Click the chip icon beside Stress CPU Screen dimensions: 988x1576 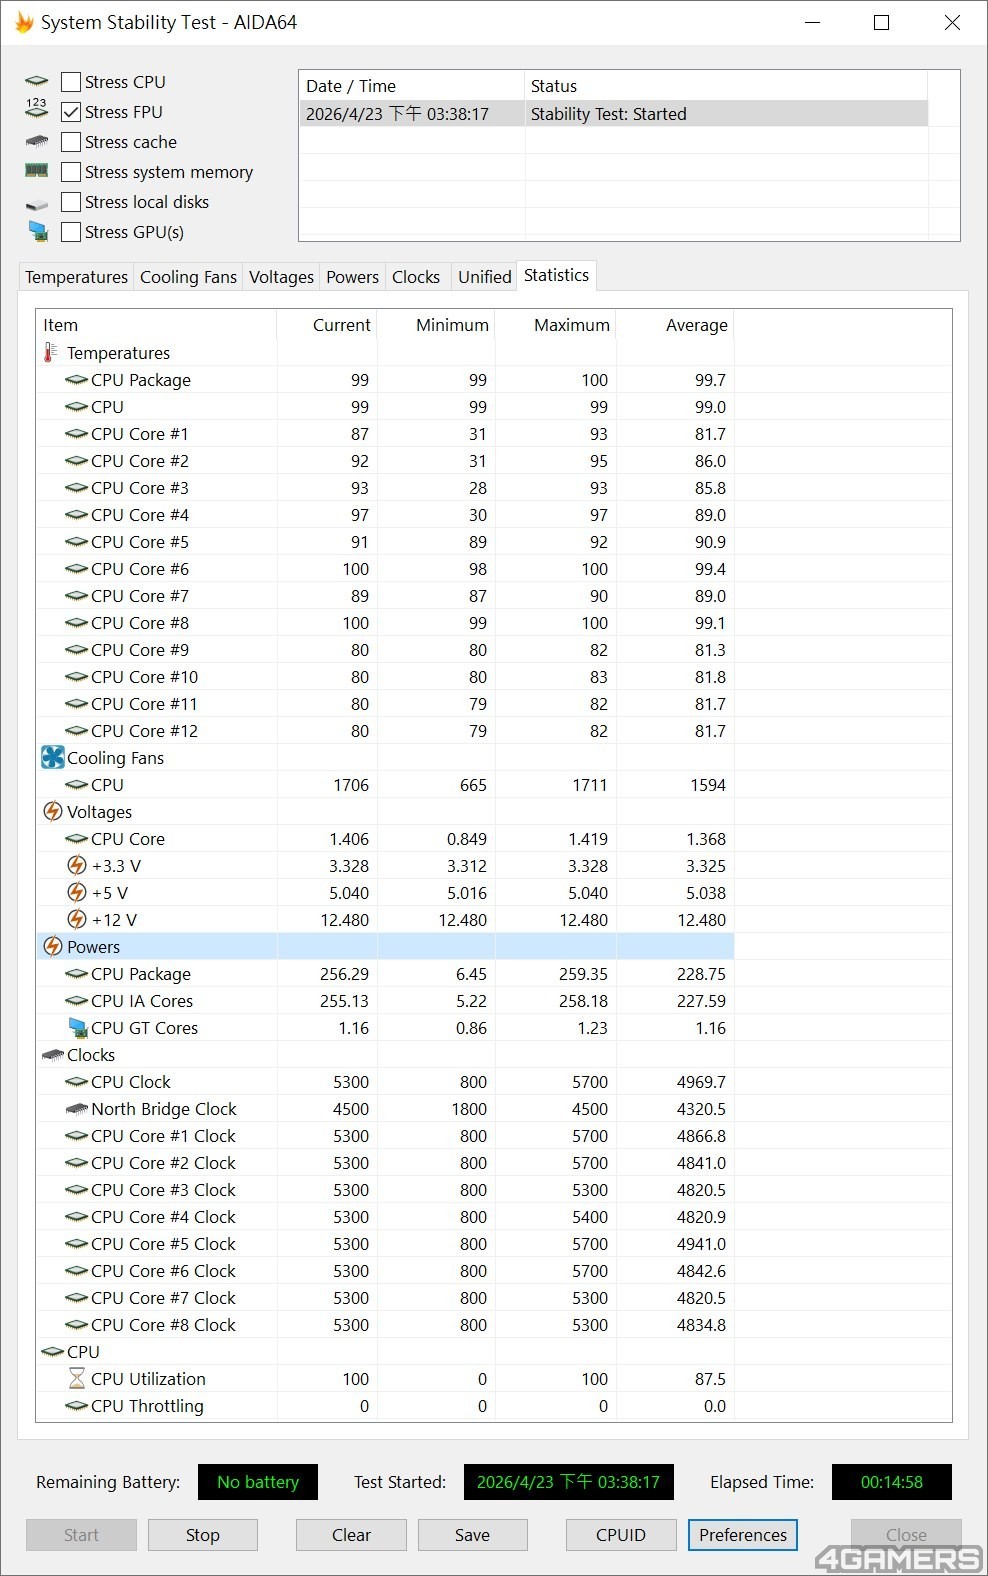(37, 82)
